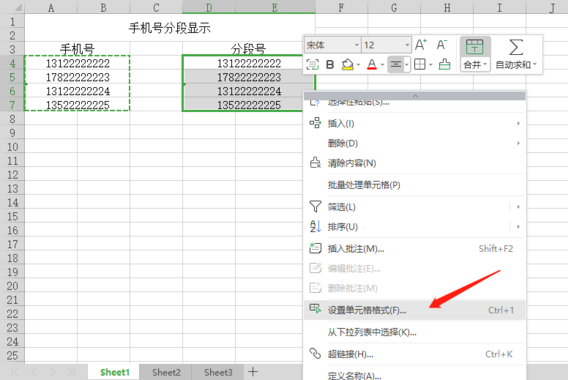
Task: Open the 删除(D) submenu
Action: (x=414, y=143)
